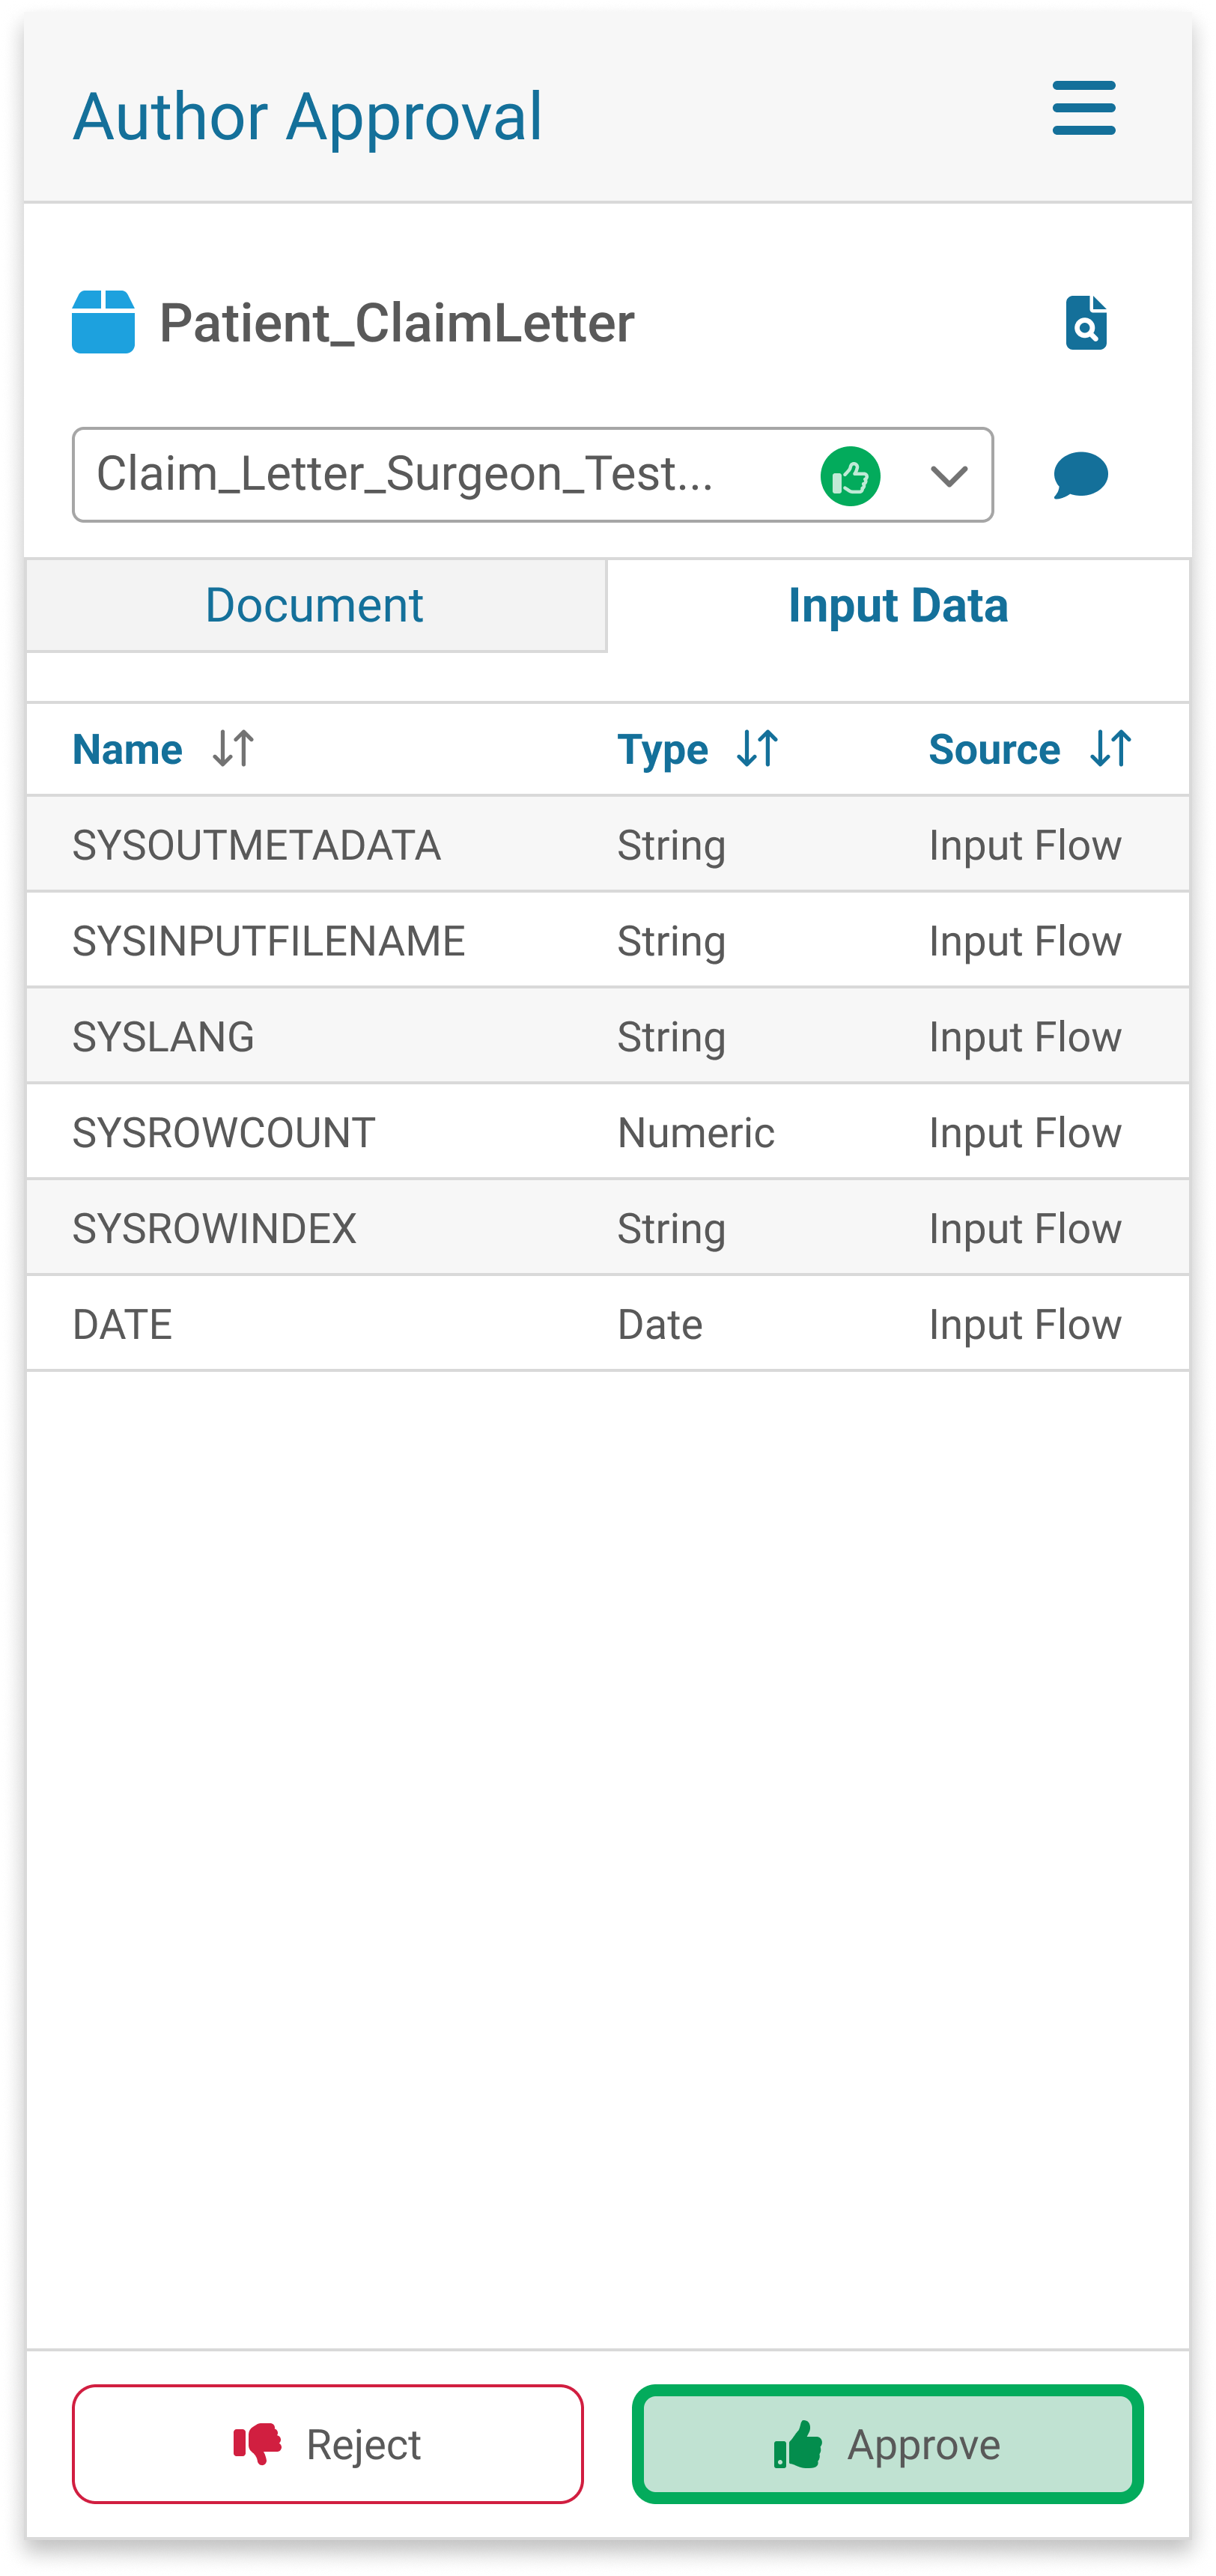Click the SYSINPUTFILENAME row

[607, 941]
